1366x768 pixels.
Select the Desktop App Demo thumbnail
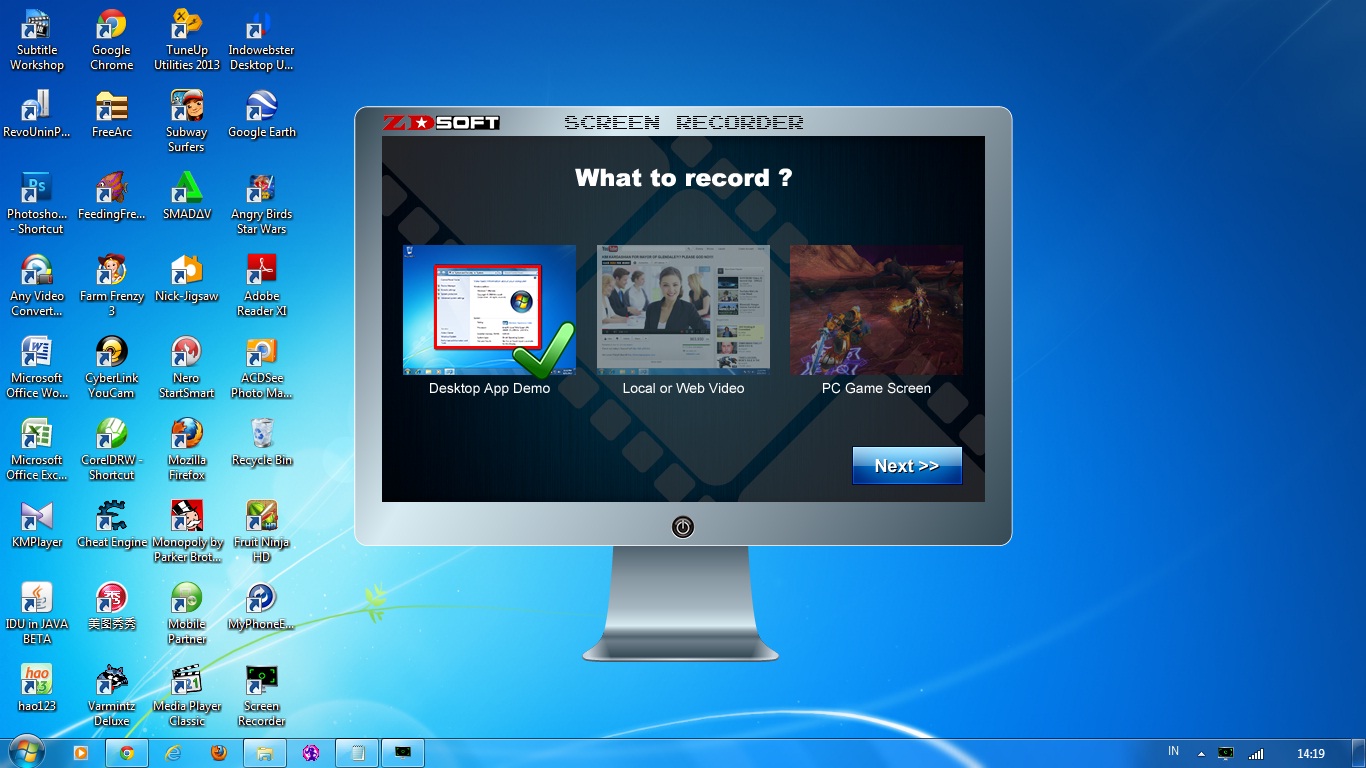(x=489, y=310)
